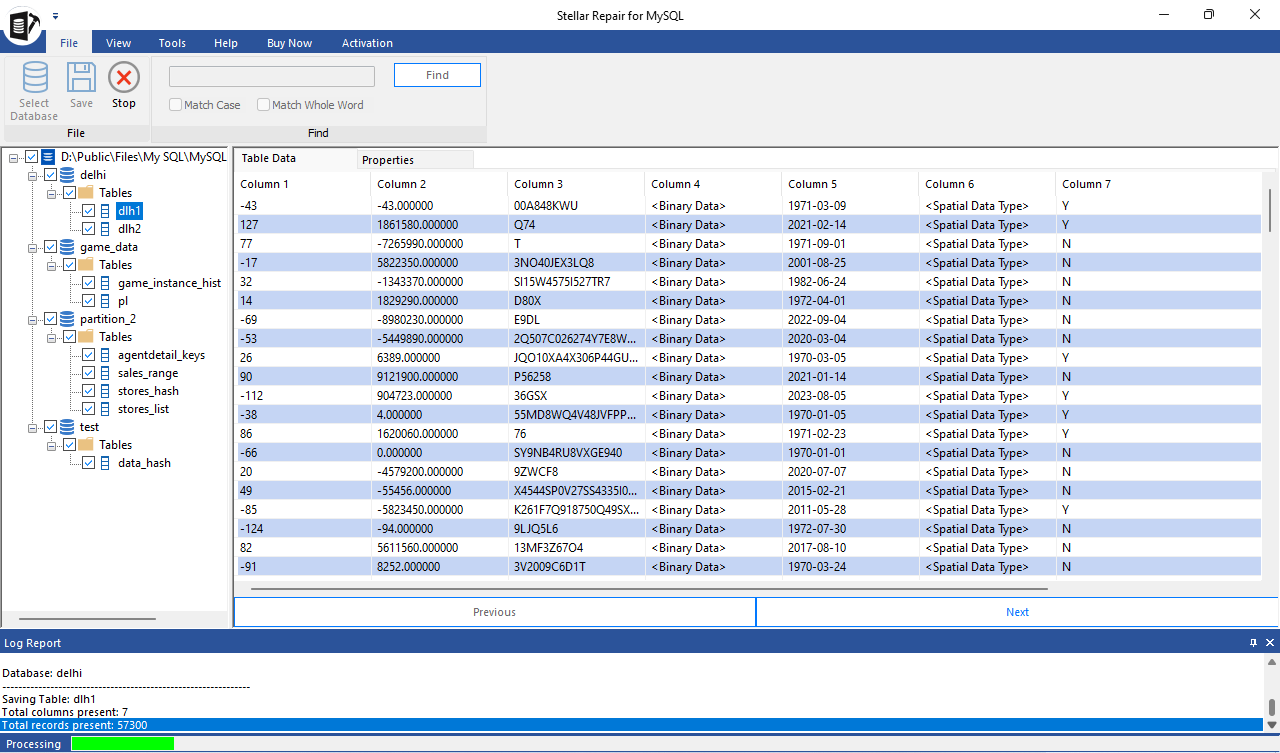Stop the current process with Stop icon
This screenshot has width=1280, height=753.
(x=124, y=77)
